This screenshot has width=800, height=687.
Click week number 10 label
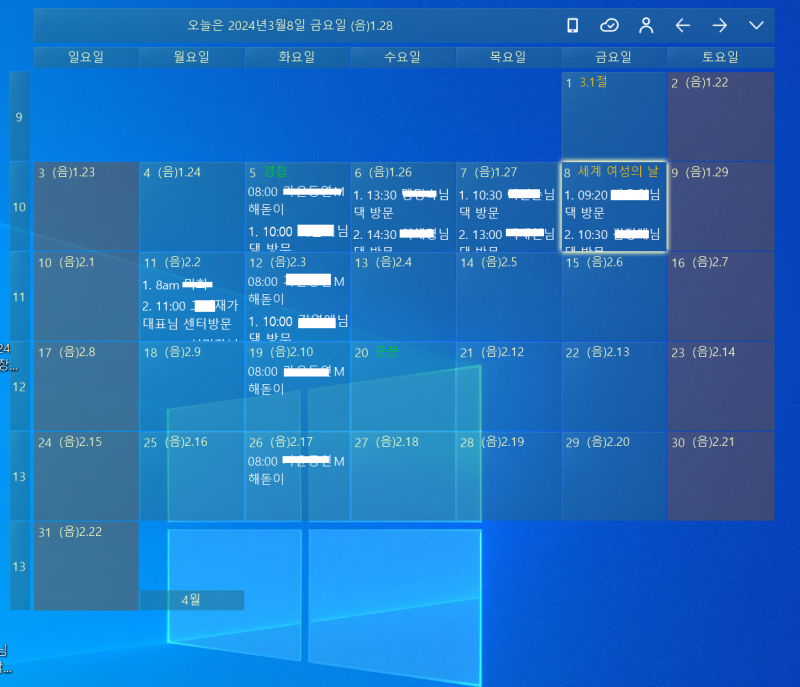[19, 207]
